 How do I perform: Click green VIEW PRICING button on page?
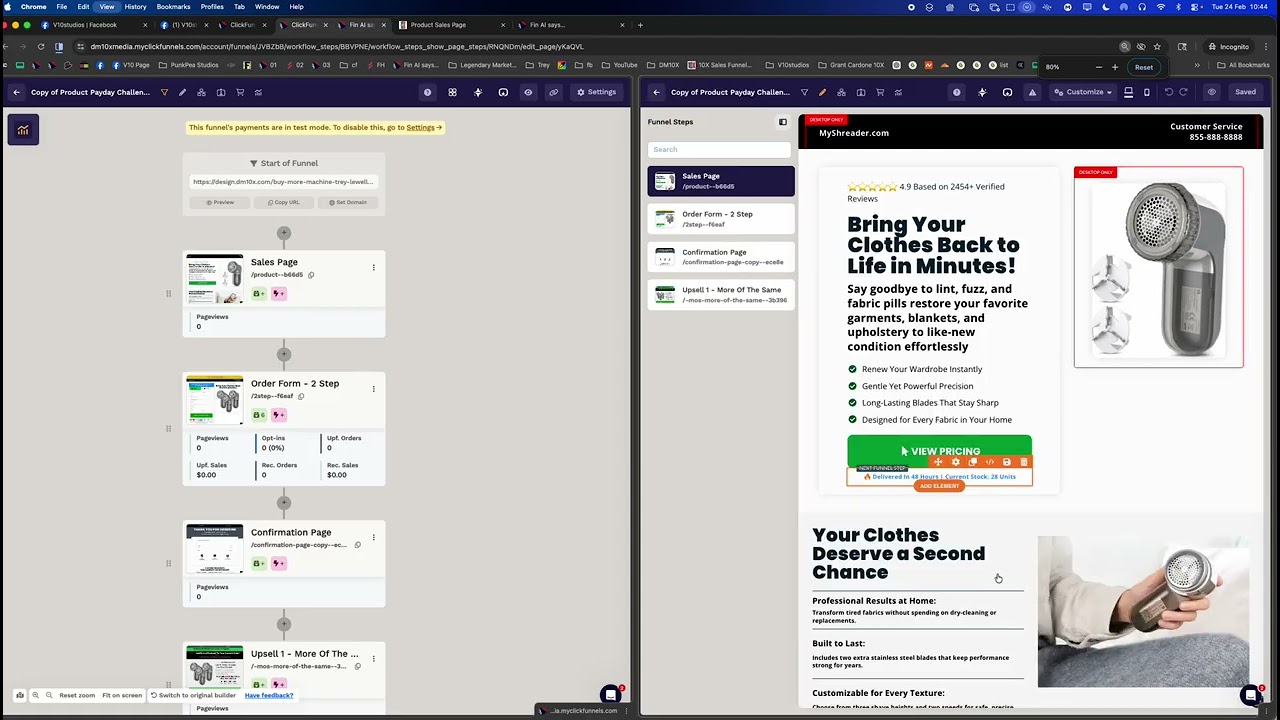point(939,451)
